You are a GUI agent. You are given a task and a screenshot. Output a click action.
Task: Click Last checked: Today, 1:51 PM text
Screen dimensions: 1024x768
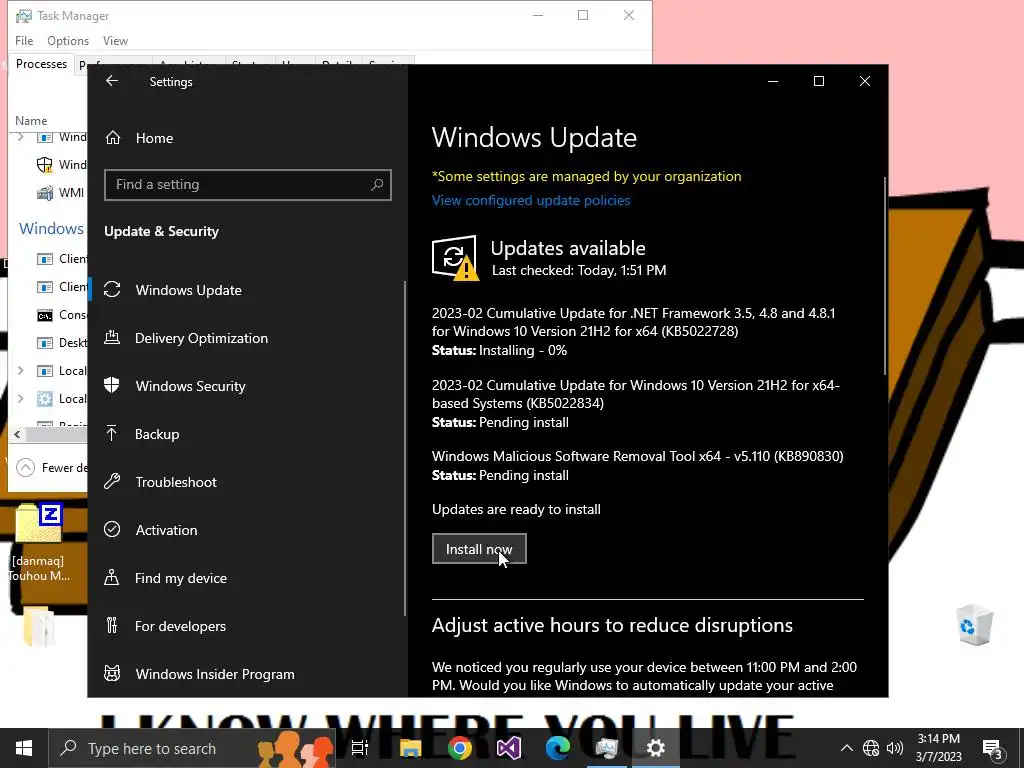(x=579, y=270)
